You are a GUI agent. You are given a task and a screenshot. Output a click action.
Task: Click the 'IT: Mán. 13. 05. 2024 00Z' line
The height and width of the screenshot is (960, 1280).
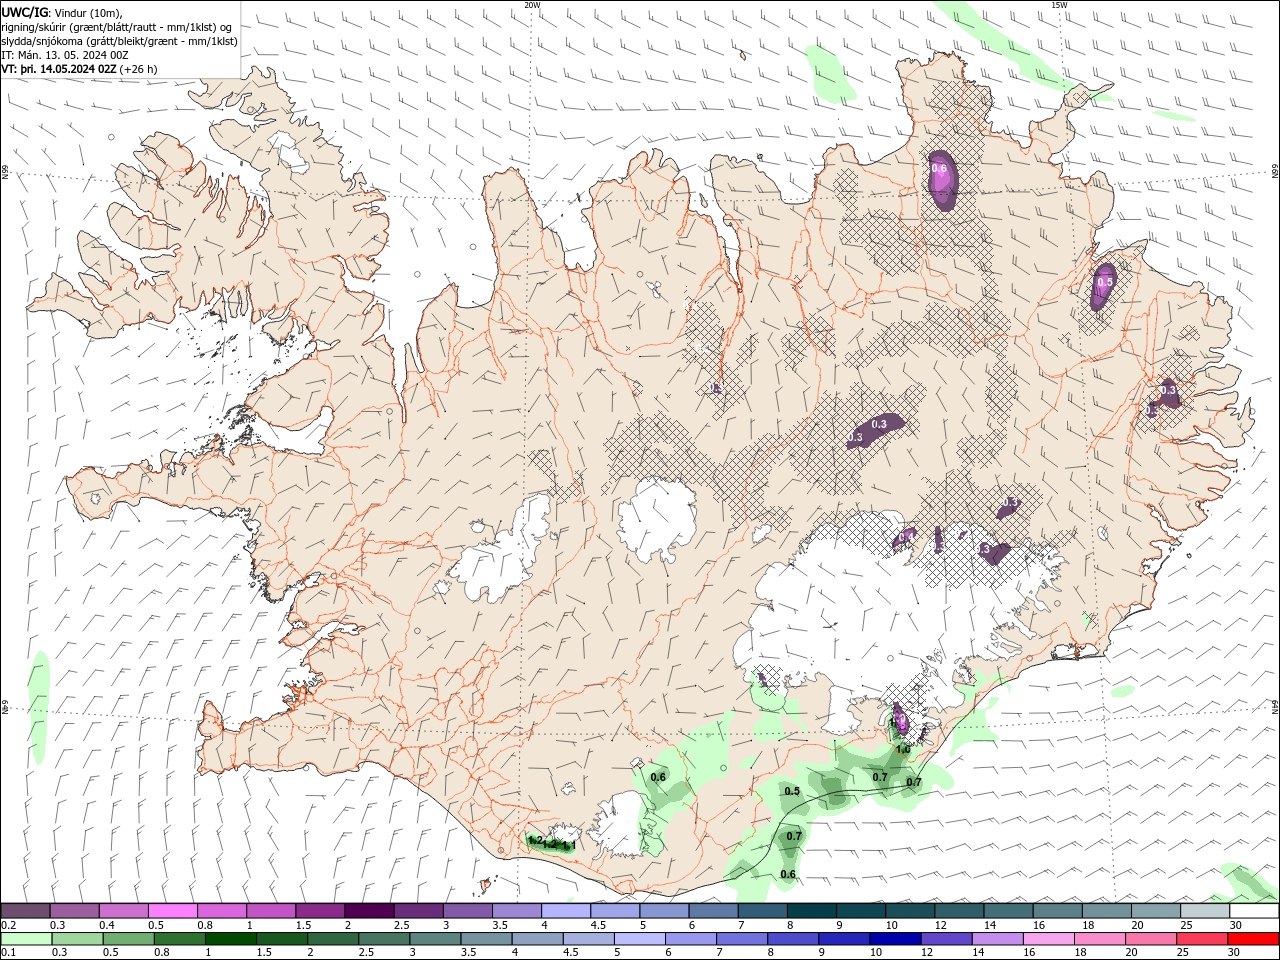click(67, 55)
